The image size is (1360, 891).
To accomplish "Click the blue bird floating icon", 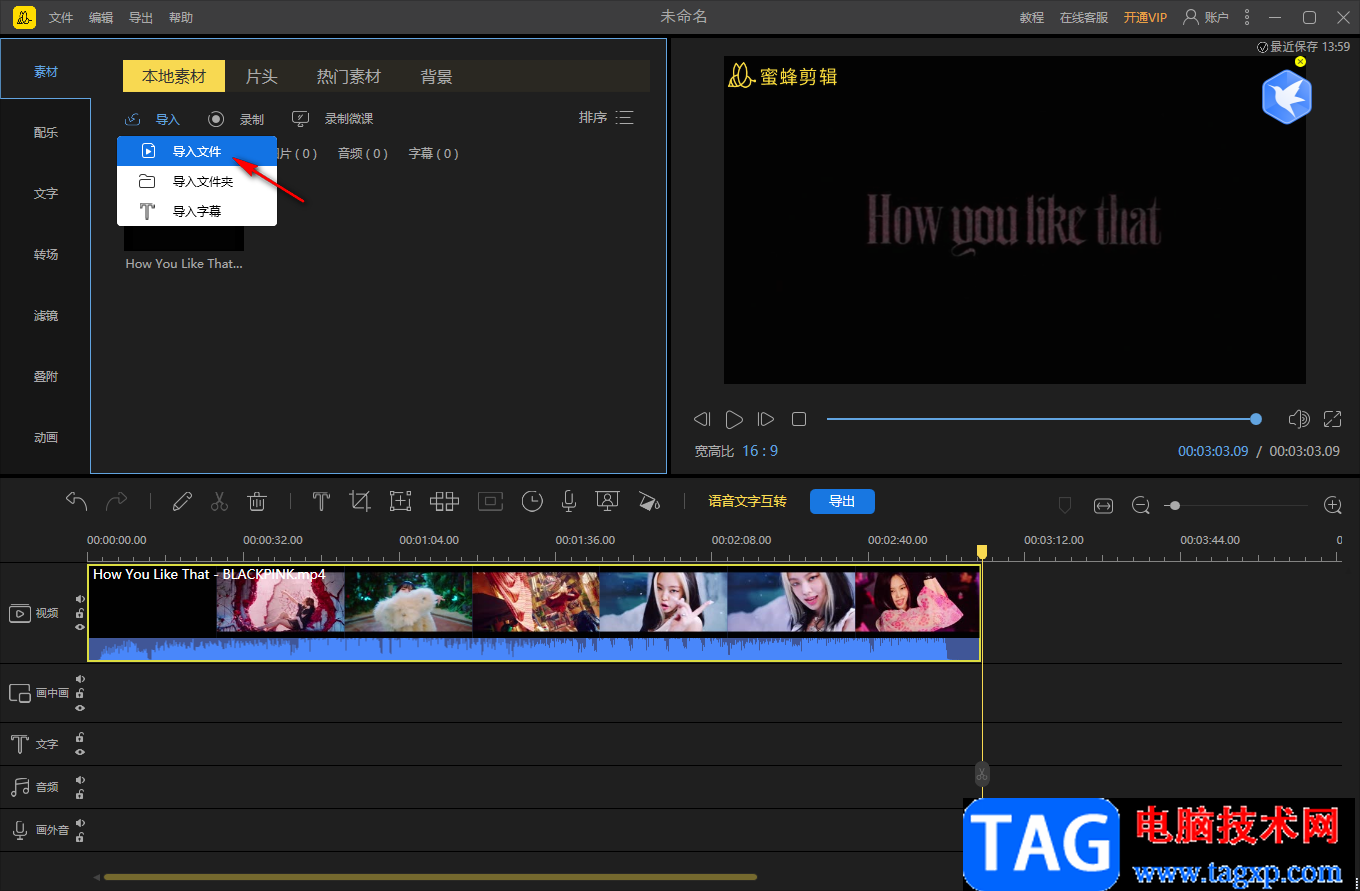I will [1287, 97].
